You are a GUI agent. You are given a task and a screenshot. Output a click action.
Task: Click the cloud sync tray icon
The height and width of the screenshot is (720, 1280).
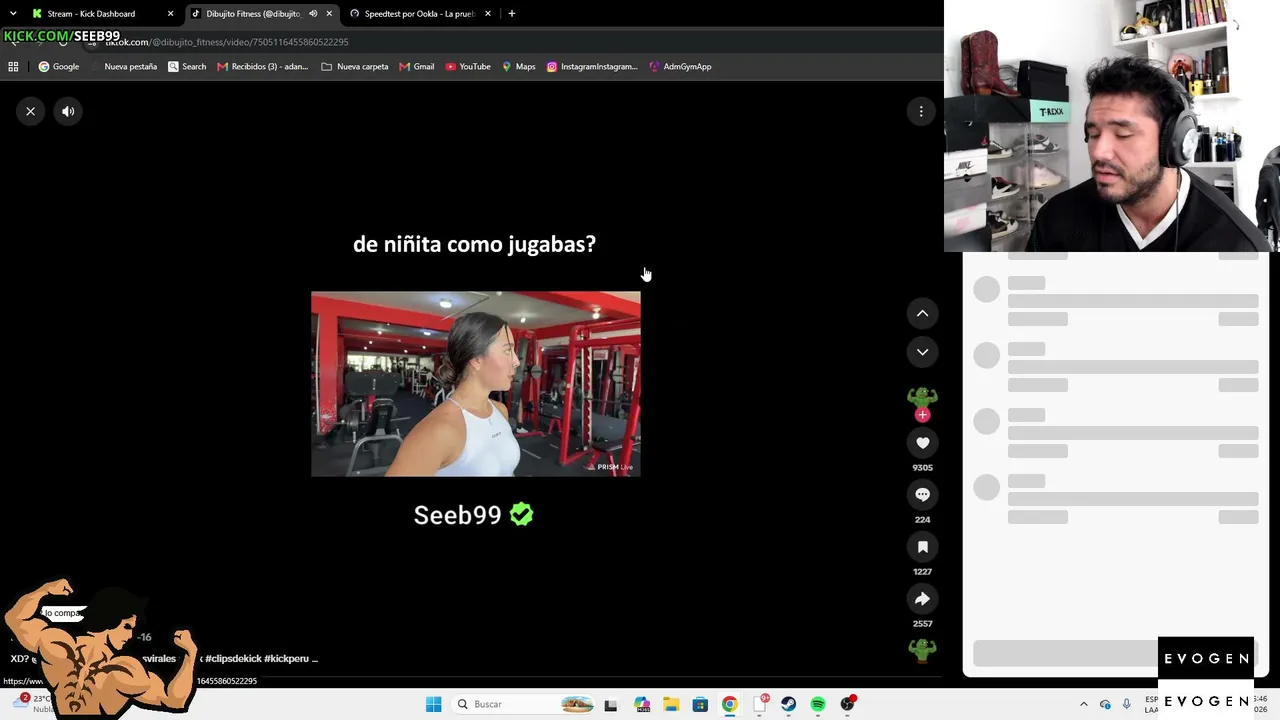tap(1105, 704)
